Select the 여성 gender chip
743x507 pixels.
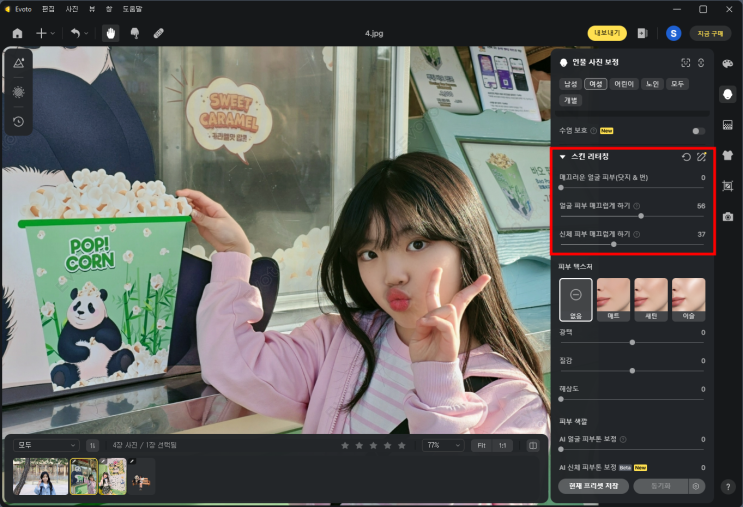pyautogui.click(x=596, y=84)
